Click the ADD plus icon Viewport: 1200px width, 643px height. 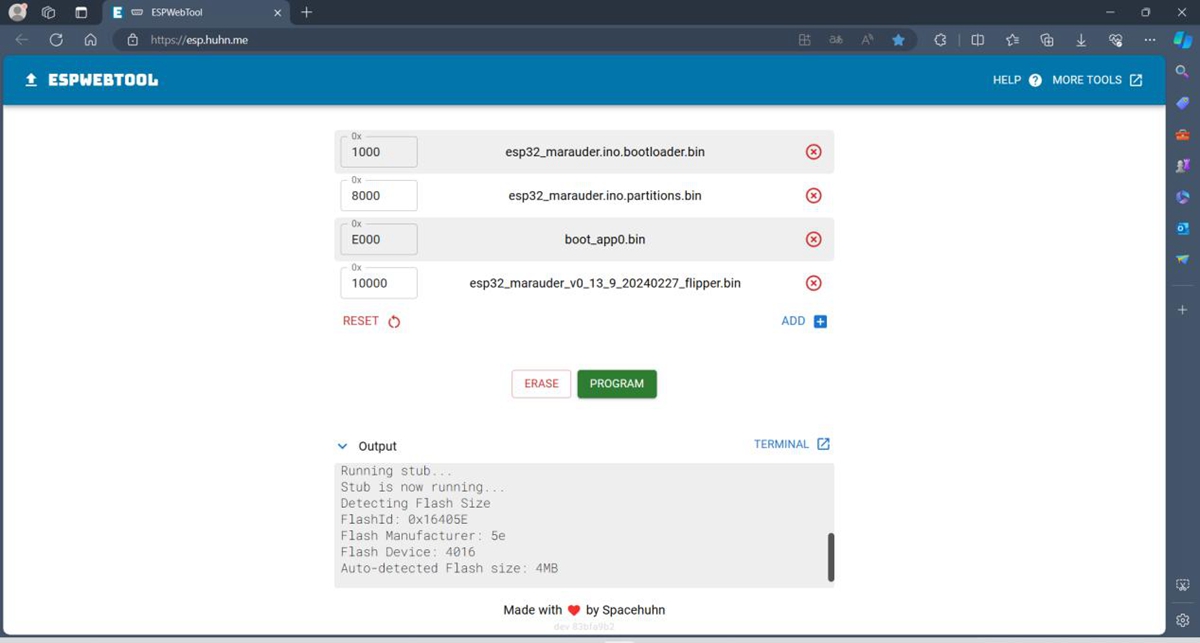[820, 322]
